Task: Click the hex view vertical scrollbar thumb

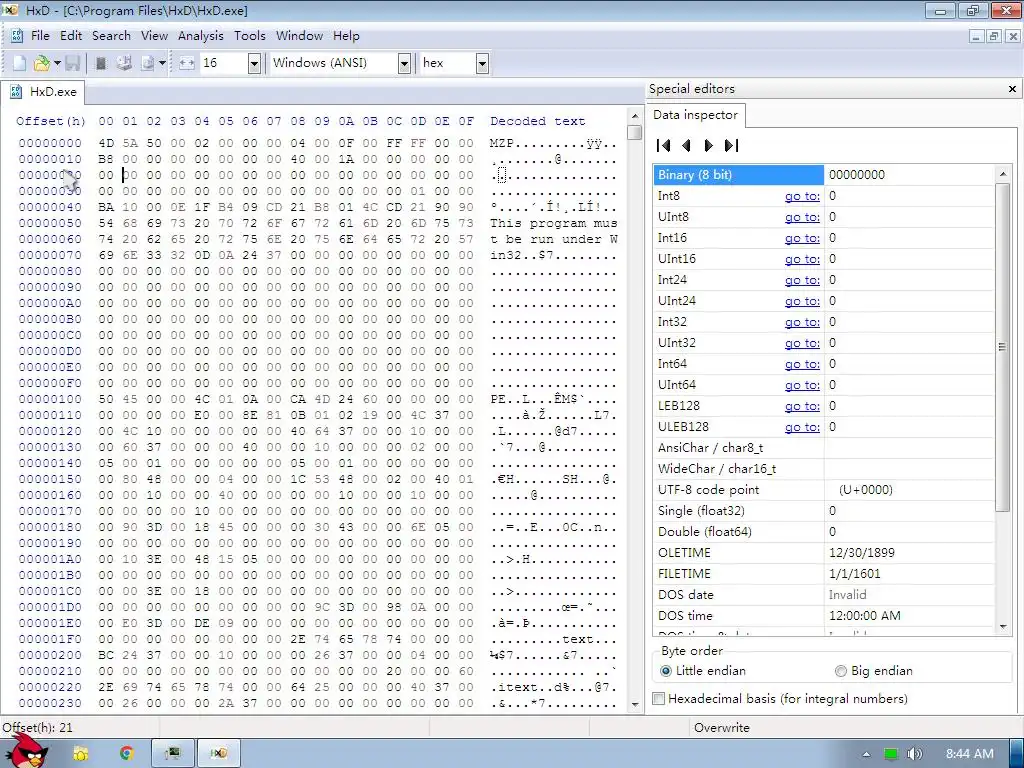Action: click(634, 132)
